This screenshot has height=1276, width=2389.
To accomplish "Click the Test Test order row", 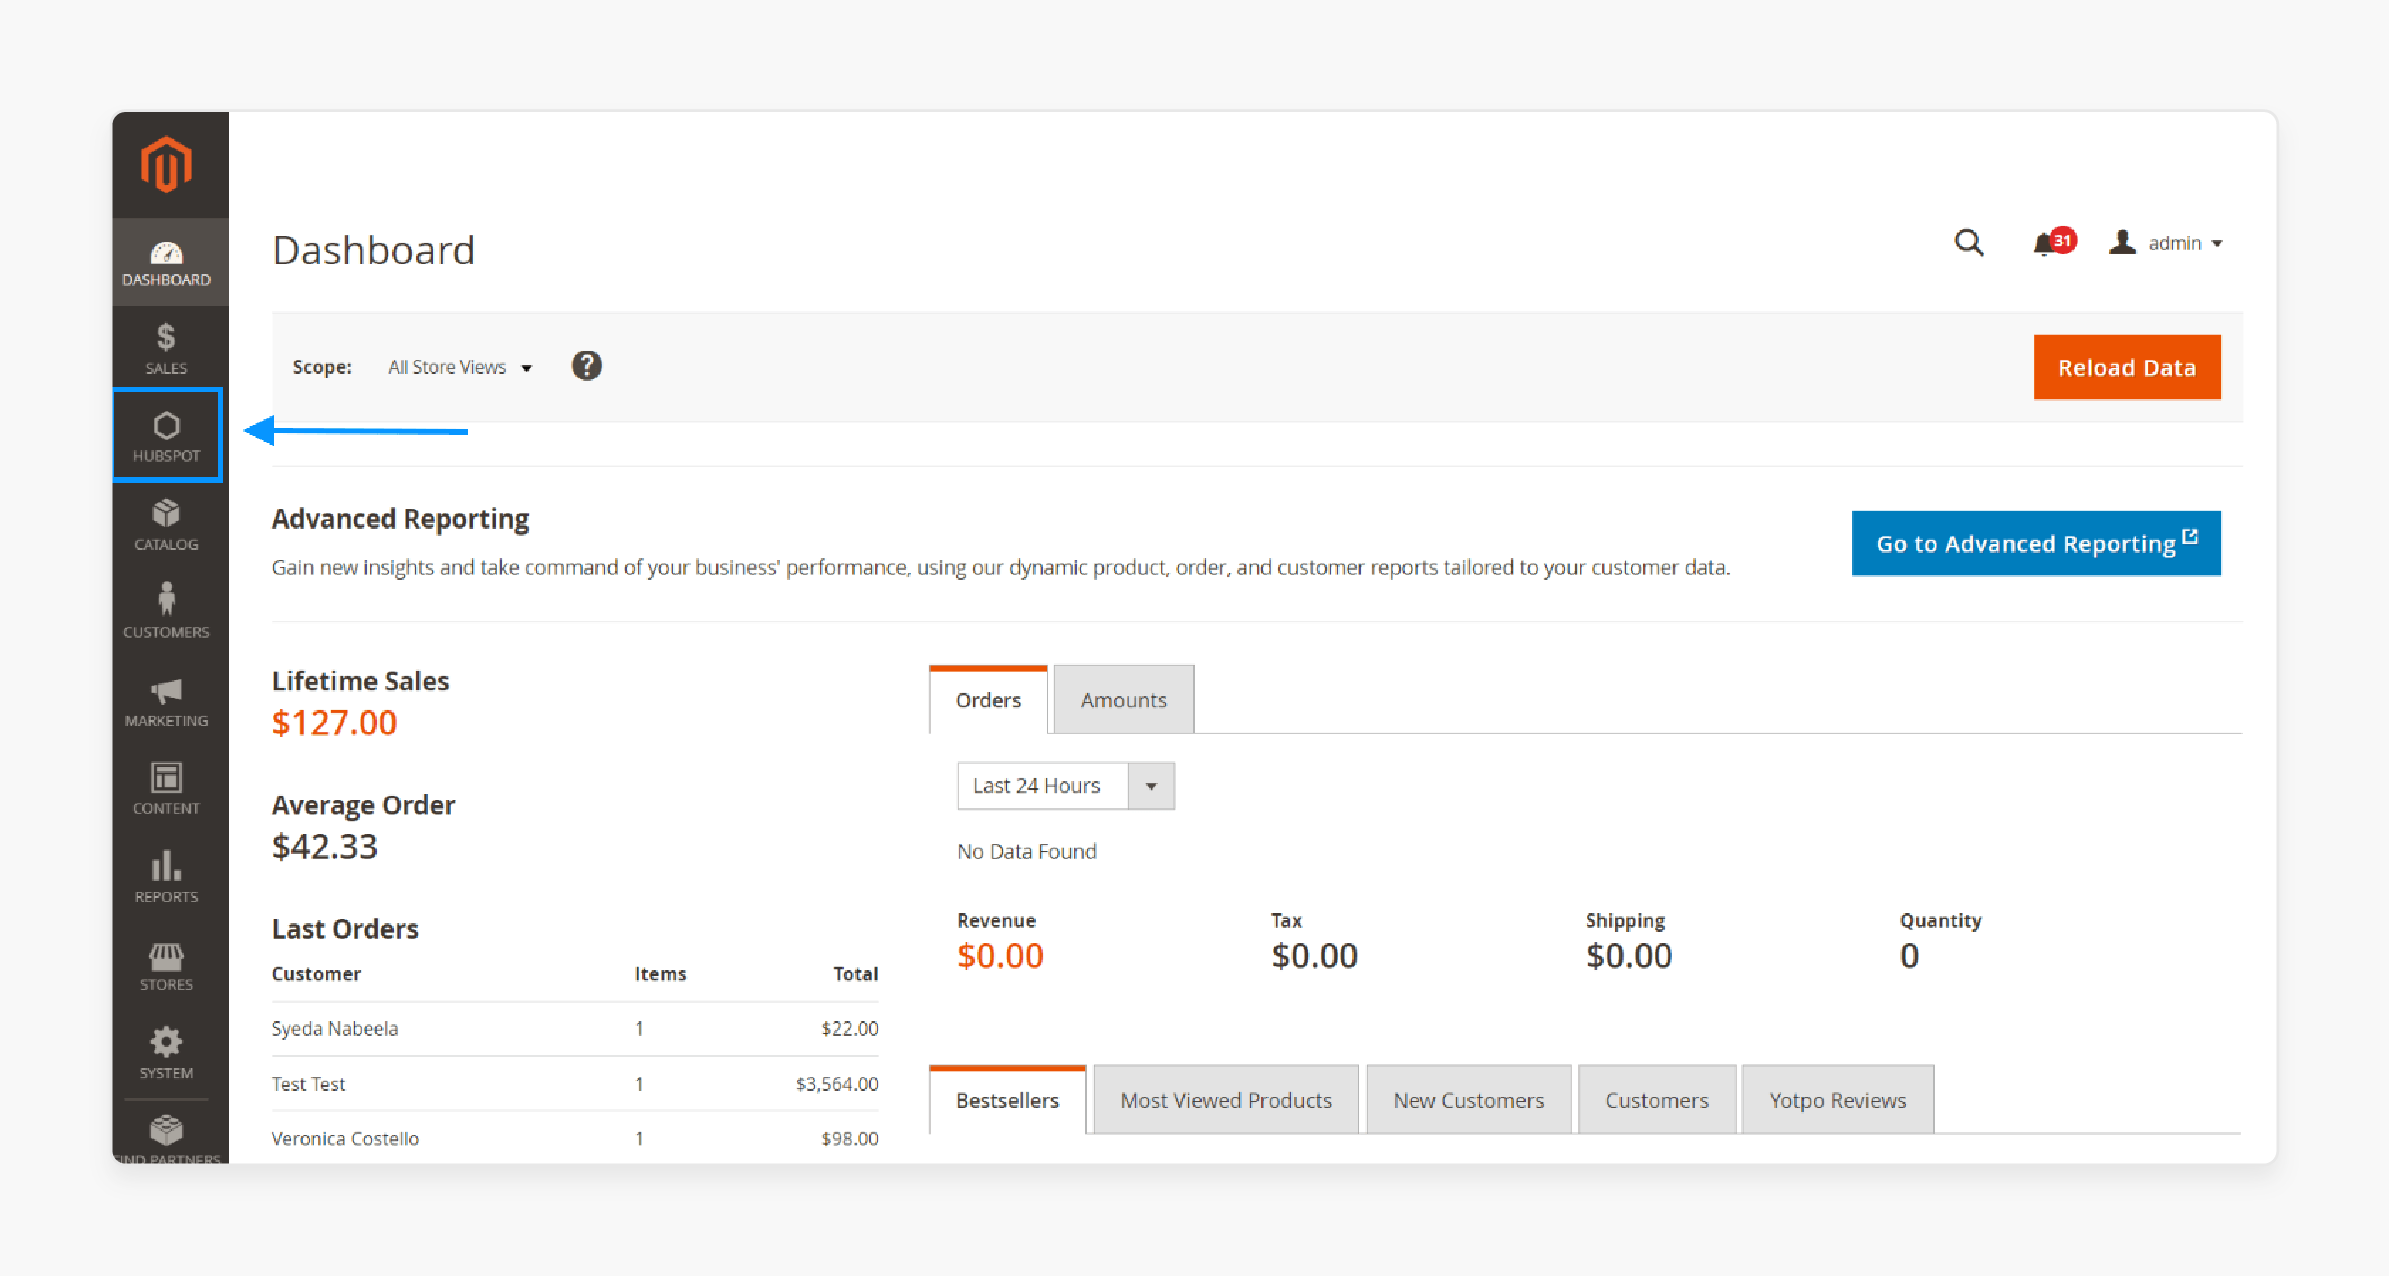I will (x=575, y=1084).
